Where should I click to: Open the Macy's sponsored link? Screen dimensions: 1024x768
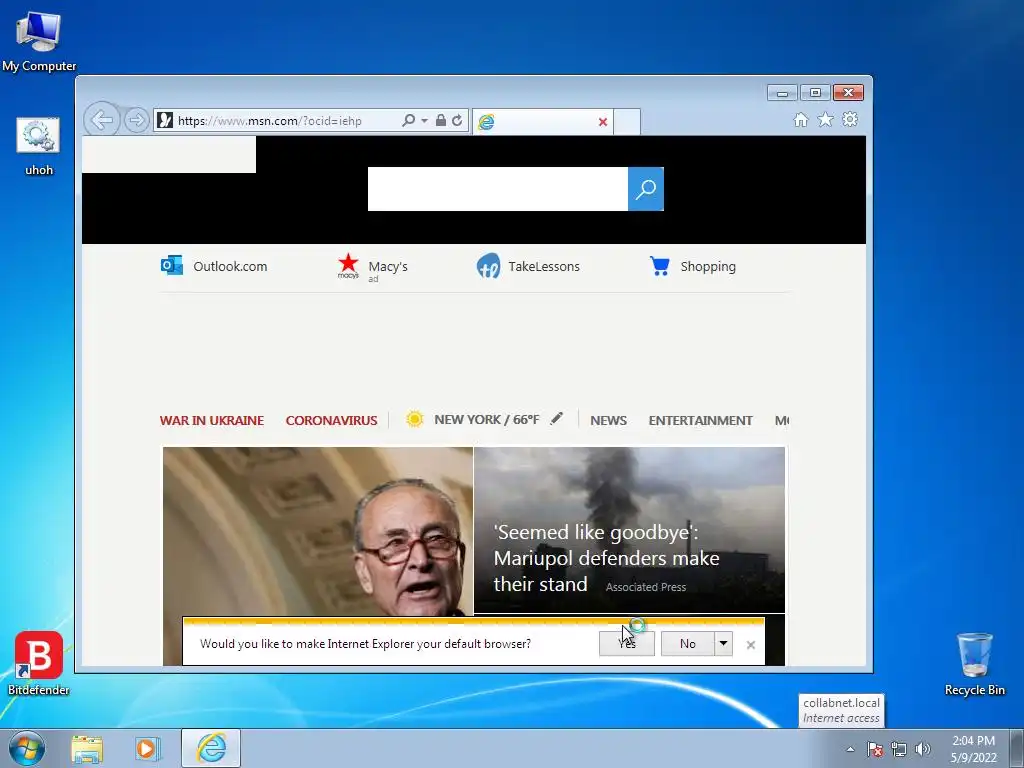(388, 266)
